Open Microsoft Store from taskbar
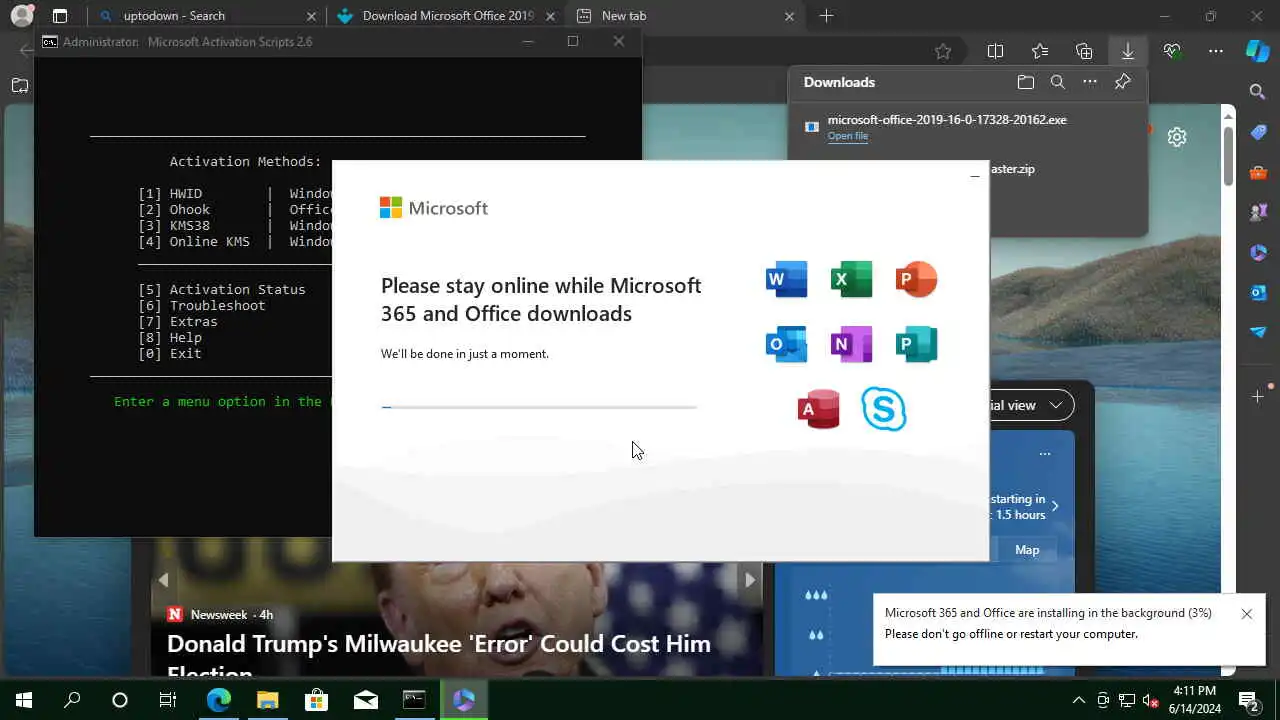Viewport: 1280px width, 720px height. click(x=316, y=700)
